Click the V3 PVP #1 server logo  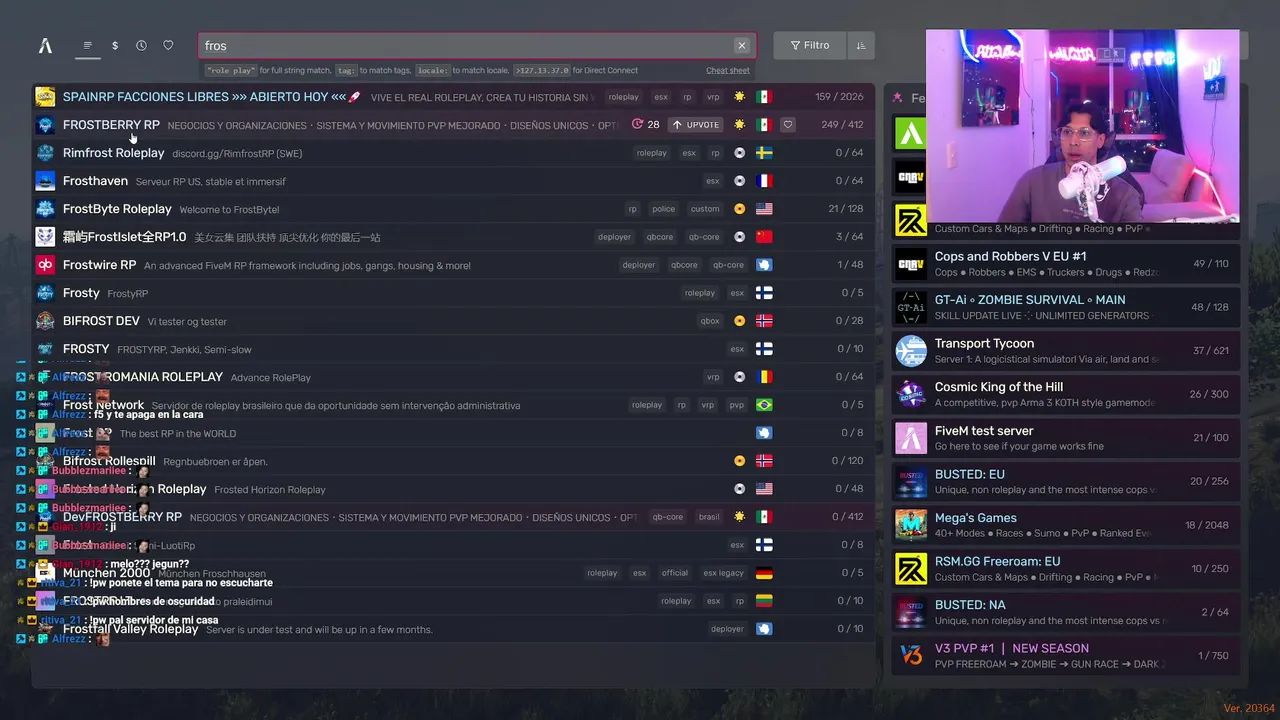(x=911, y=656)
